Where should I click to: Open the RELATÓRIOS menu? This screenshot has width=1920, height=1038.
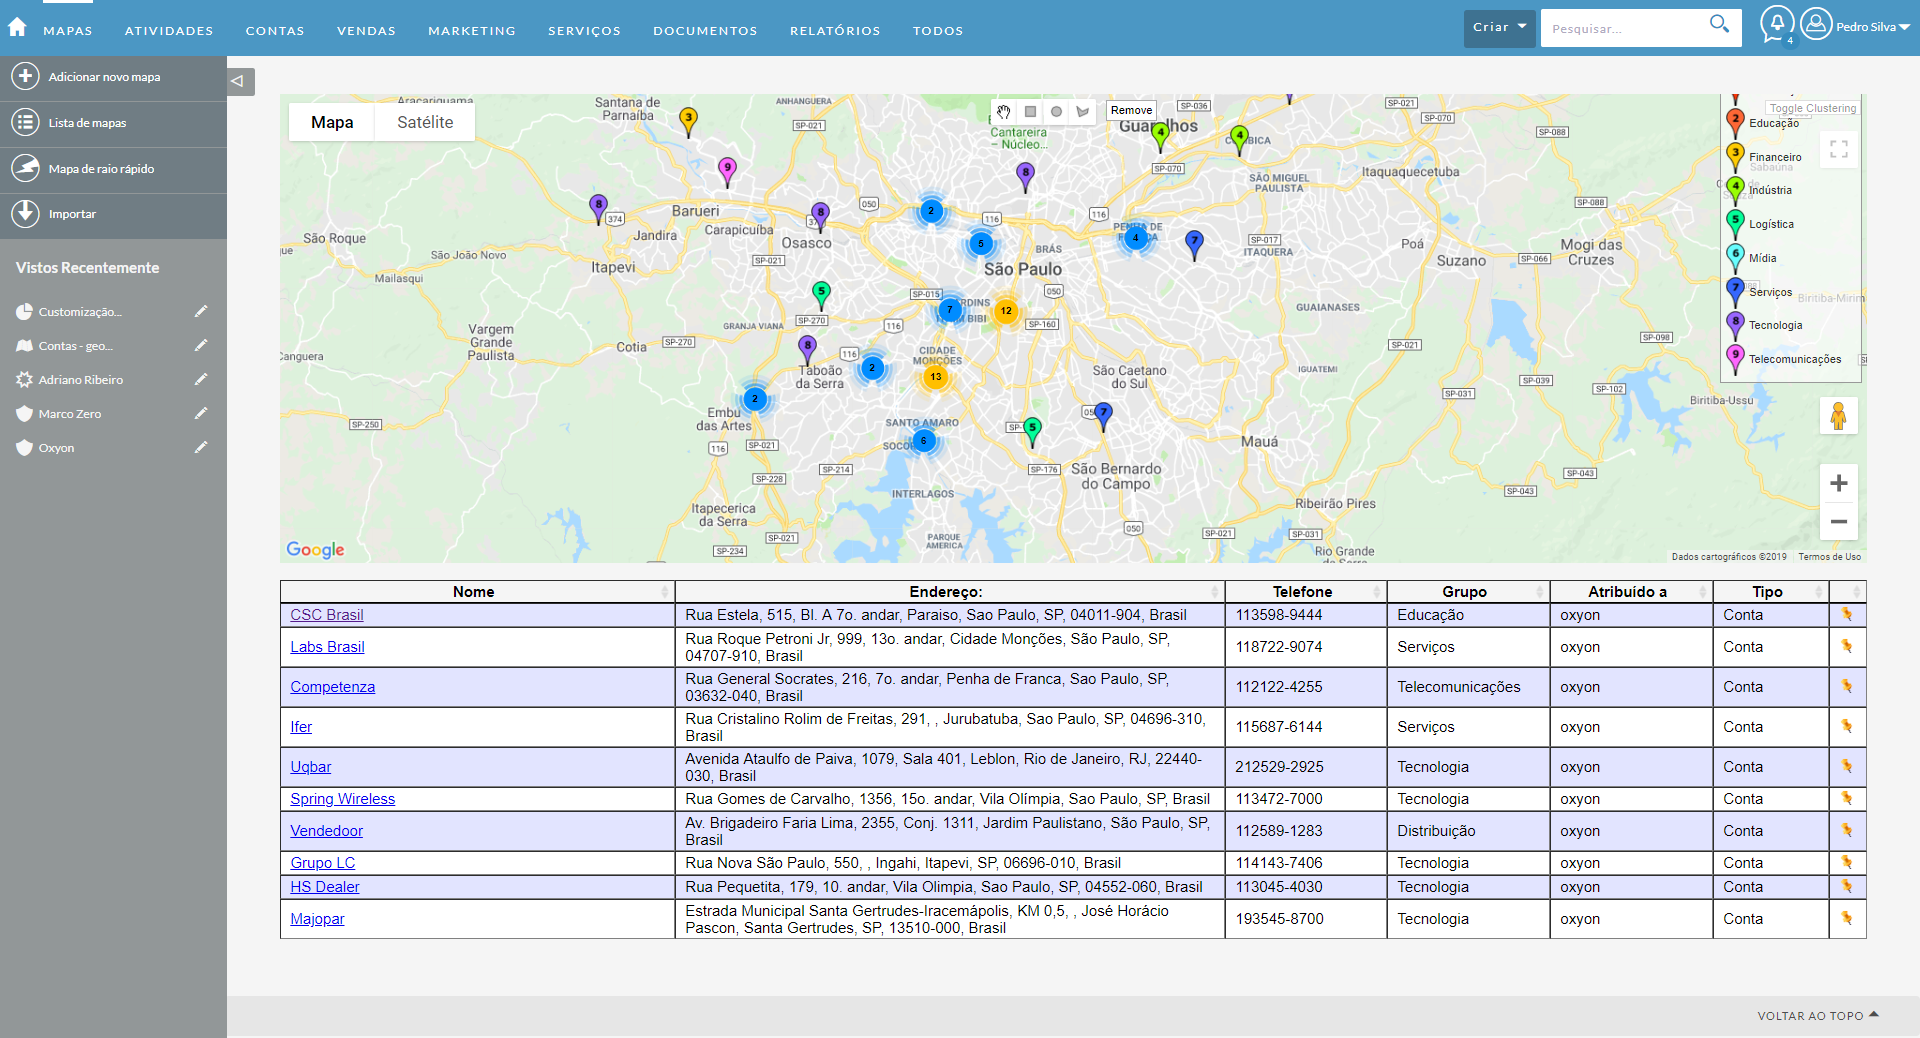[x=835, y=31]
